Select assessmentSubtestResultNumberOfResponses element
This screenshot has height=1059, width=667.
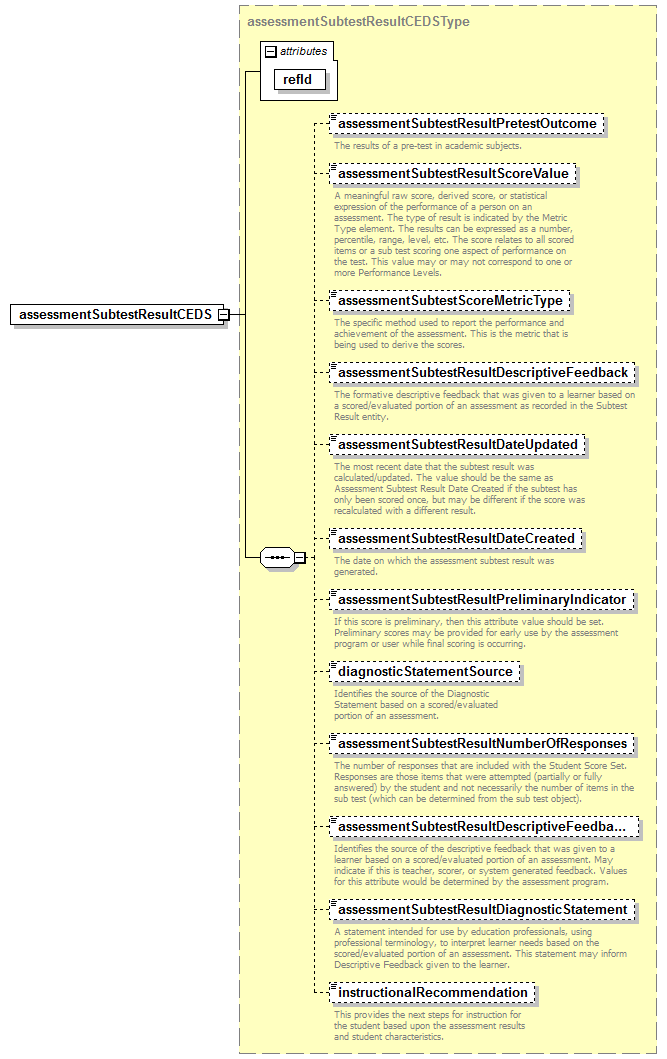pyautogui.click(x=482, y=744)
